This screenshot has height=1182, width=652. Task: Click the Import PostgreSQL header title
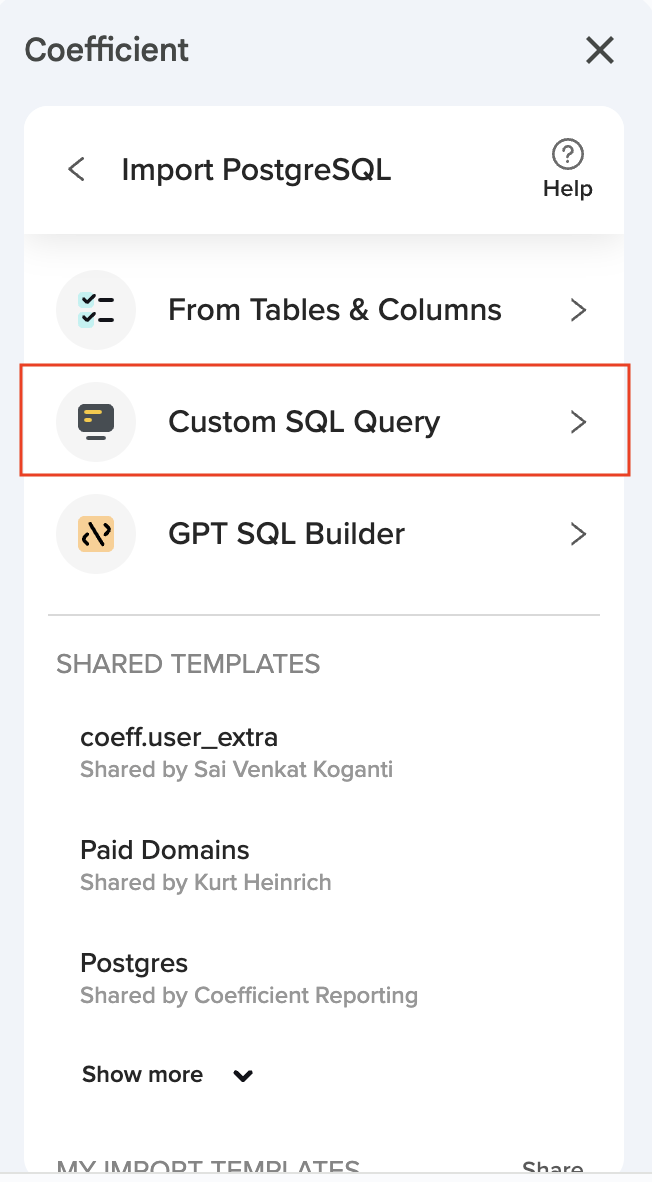click(x=256, y=170)
